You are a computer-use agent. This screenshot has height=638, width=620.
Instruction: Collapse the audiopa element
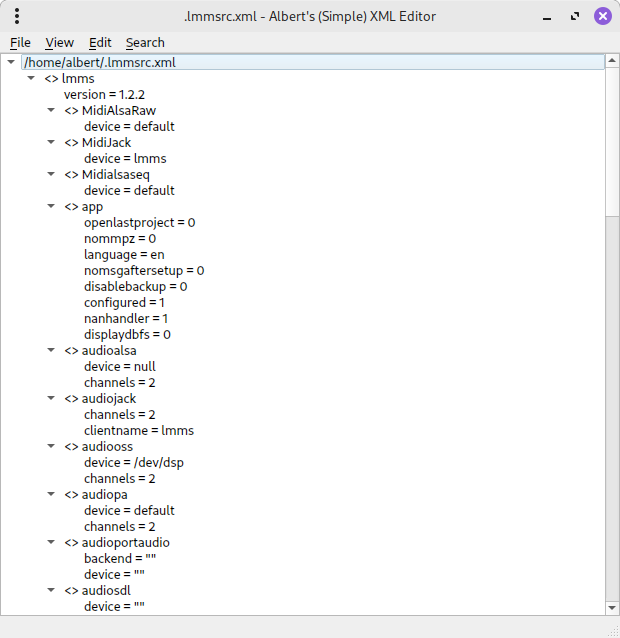tap(51, 494)
